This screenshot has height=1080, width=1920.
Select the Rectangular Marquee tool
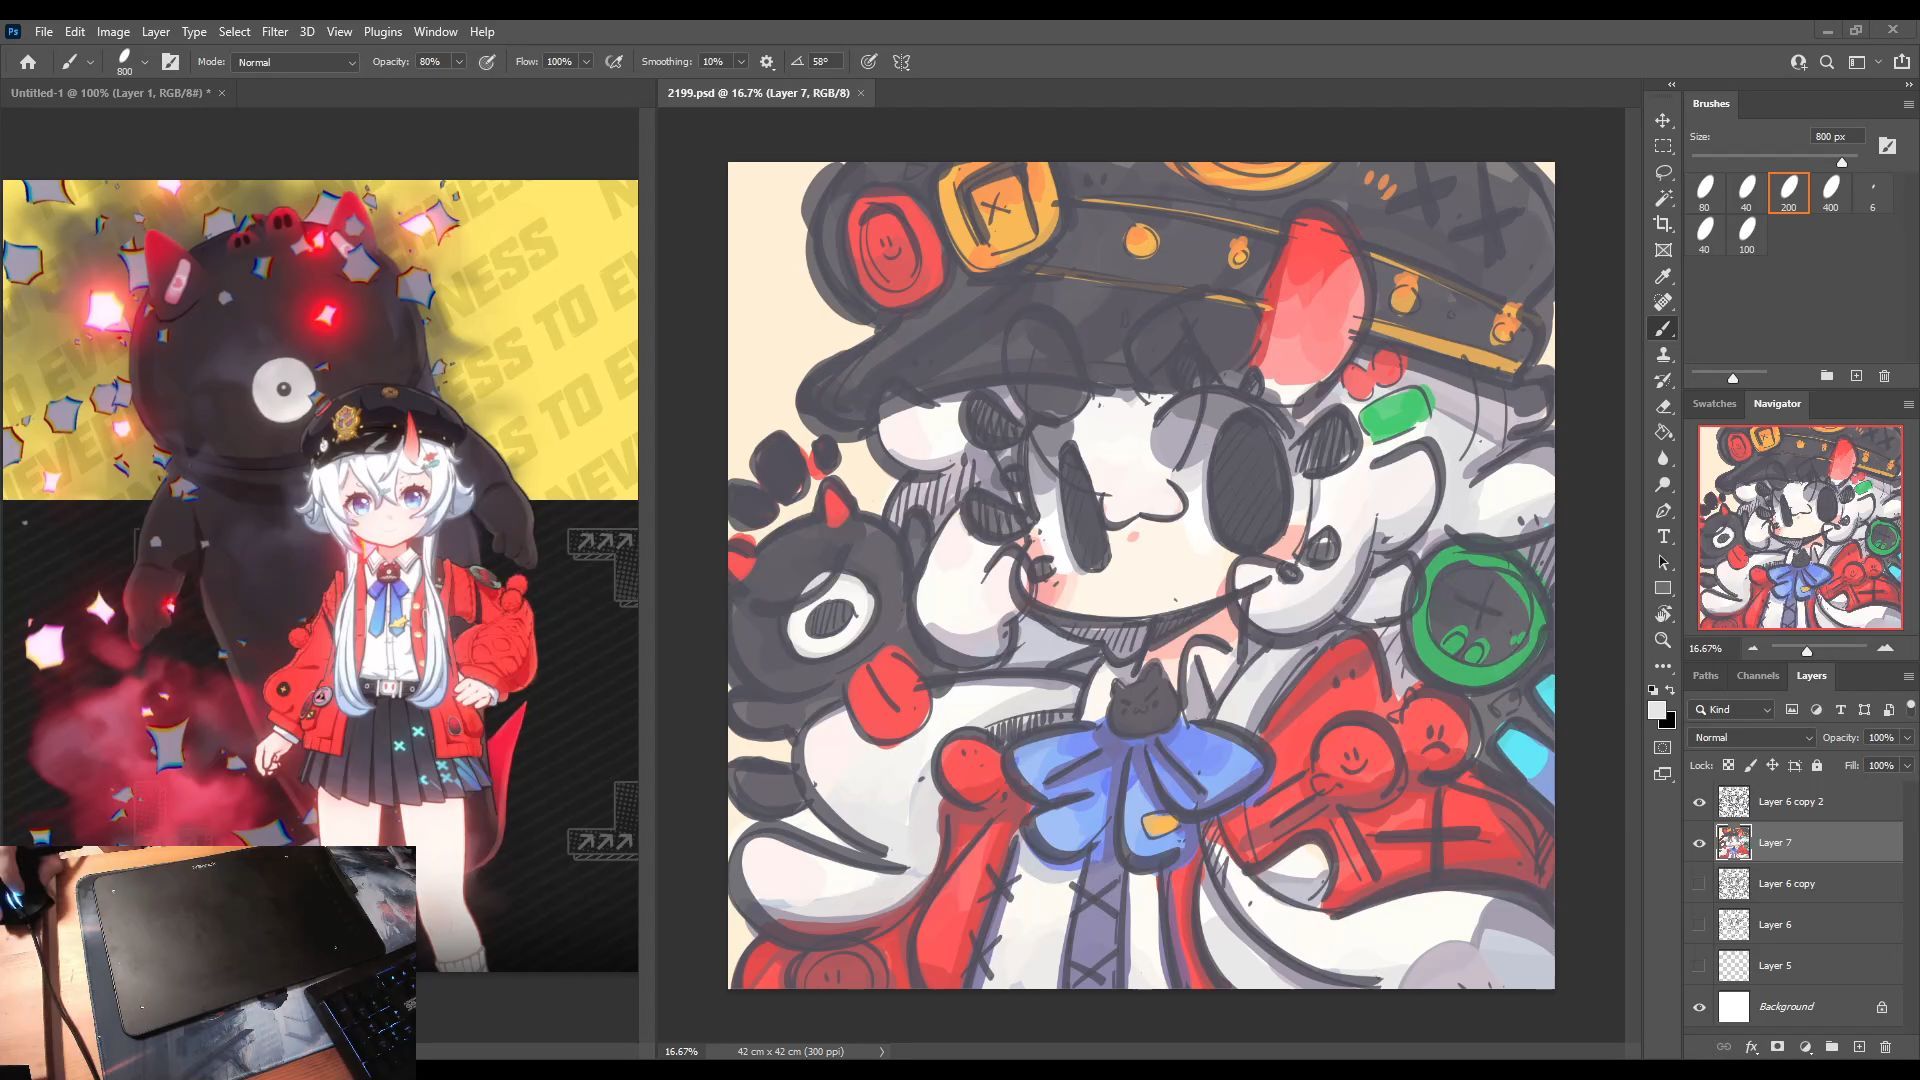point(1663,146)
